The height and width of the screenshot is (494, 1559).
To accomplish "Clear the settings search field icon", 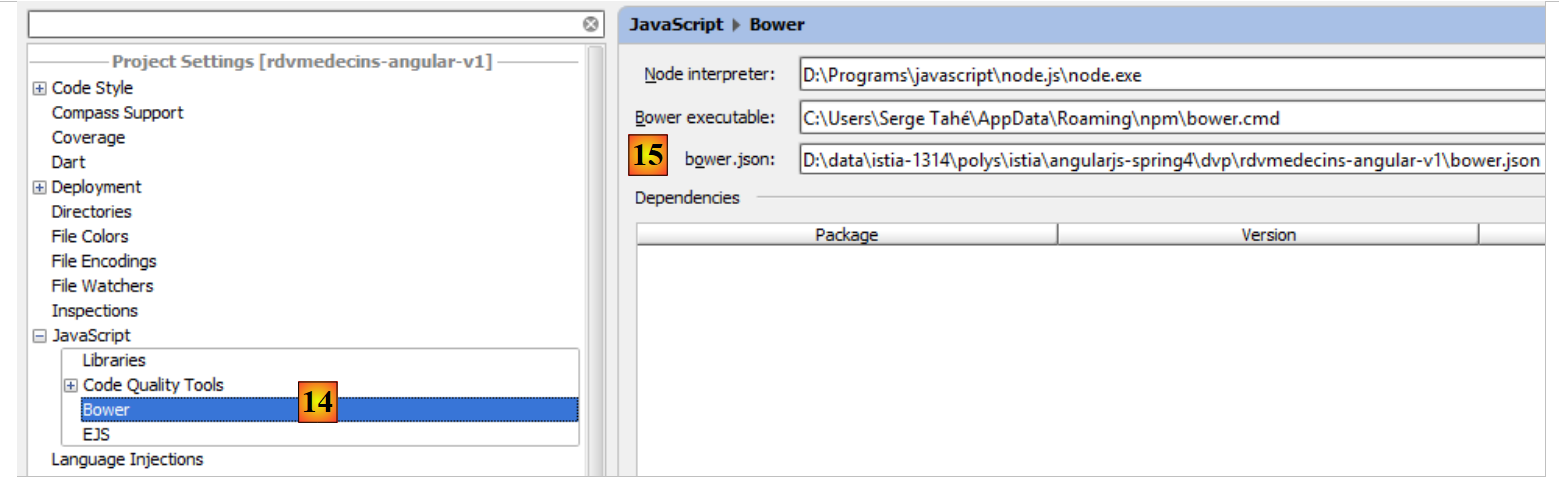I will pos(591,24).
